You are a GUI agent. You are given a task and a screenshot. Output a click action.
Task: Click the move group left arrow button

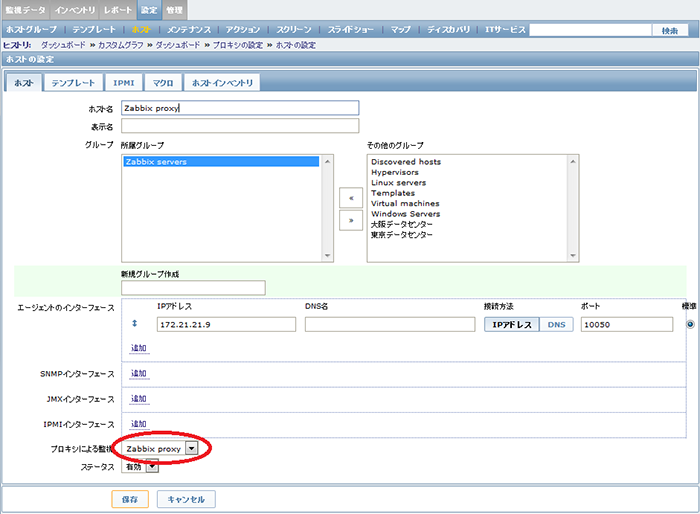tap(350, 198)
